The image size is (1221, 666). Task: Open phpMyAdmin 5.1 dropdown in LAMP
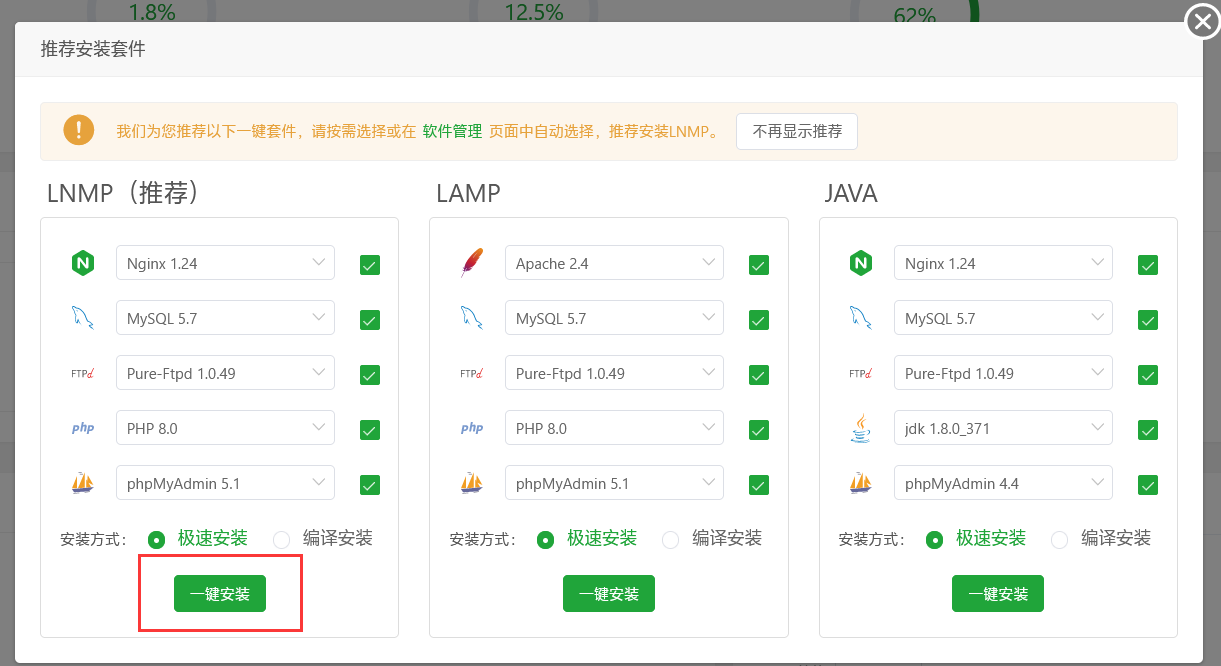pyautogui.click(x=614, y=483)
